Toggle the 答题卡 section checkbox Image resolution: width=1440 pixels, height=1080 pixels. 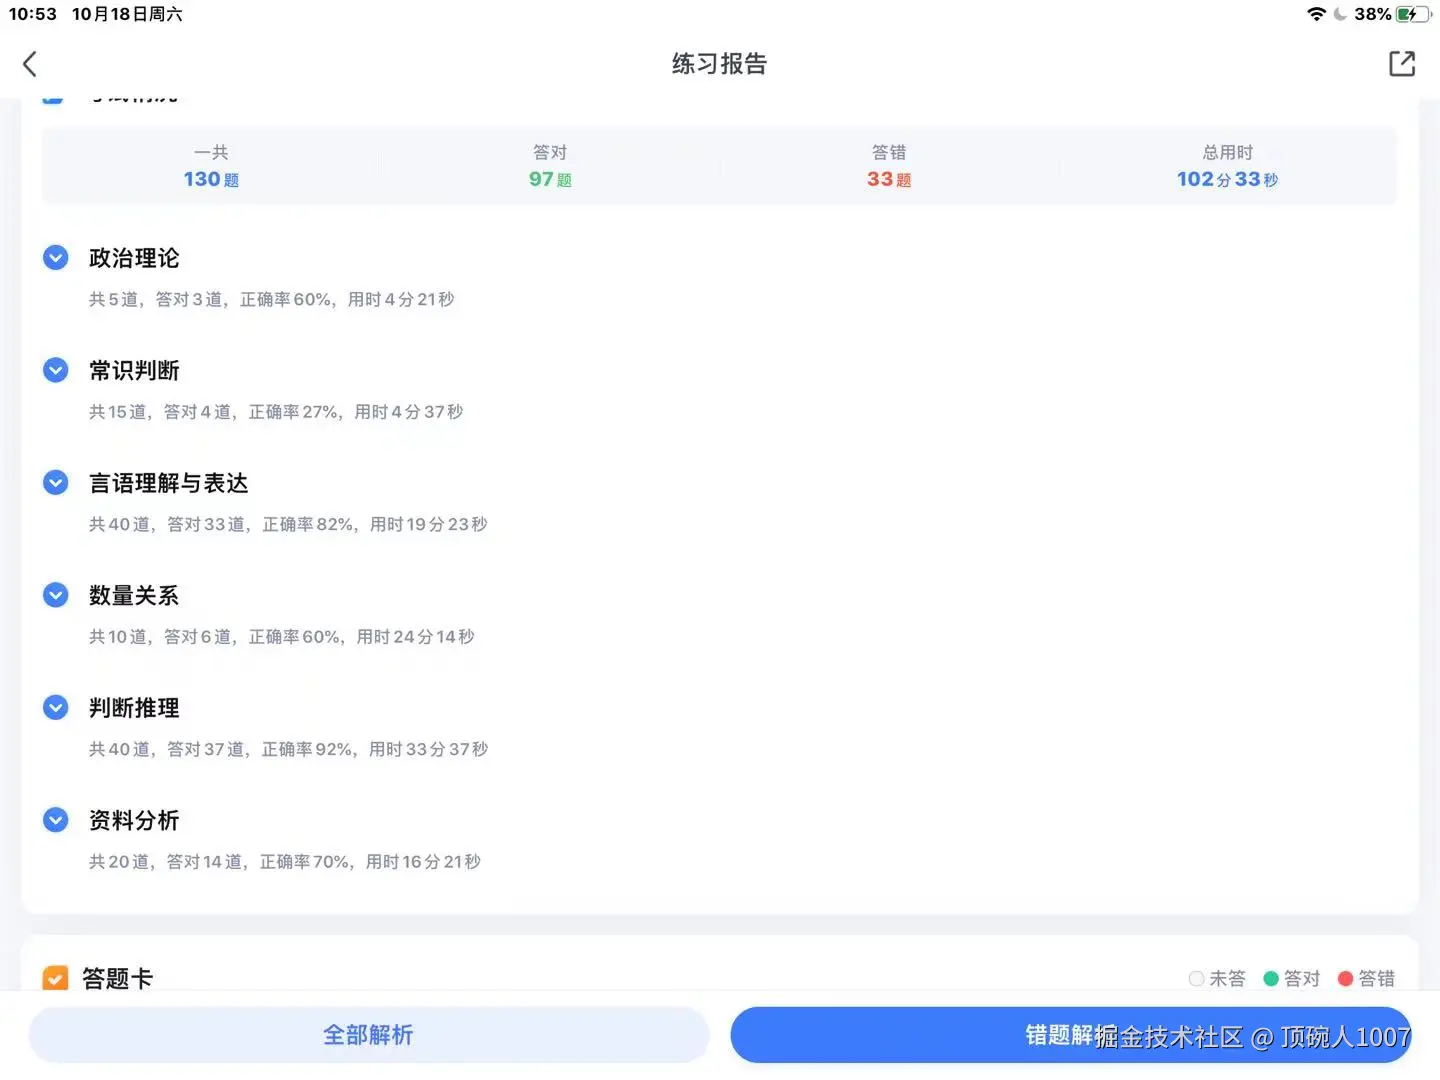(x=55, y=978)
